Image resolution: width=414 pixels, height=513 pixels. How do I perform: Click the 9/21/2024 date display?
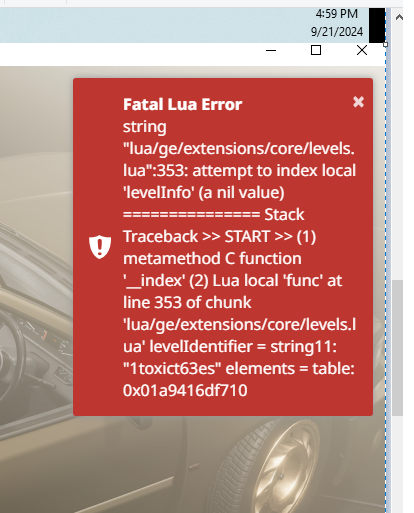click(x=337, y=32)
